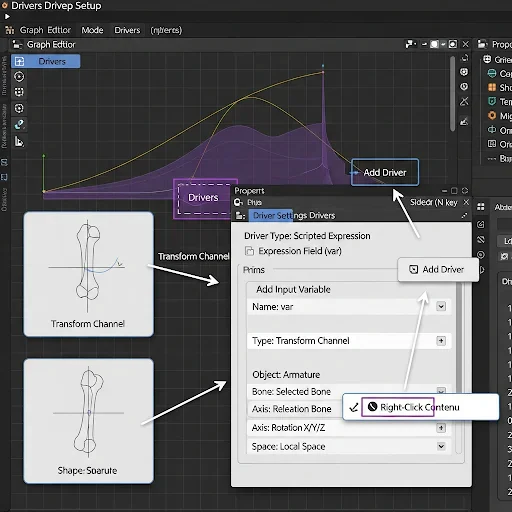Click the clock icon right of the graph
This screenshot has width=512, height=512.
464,87
